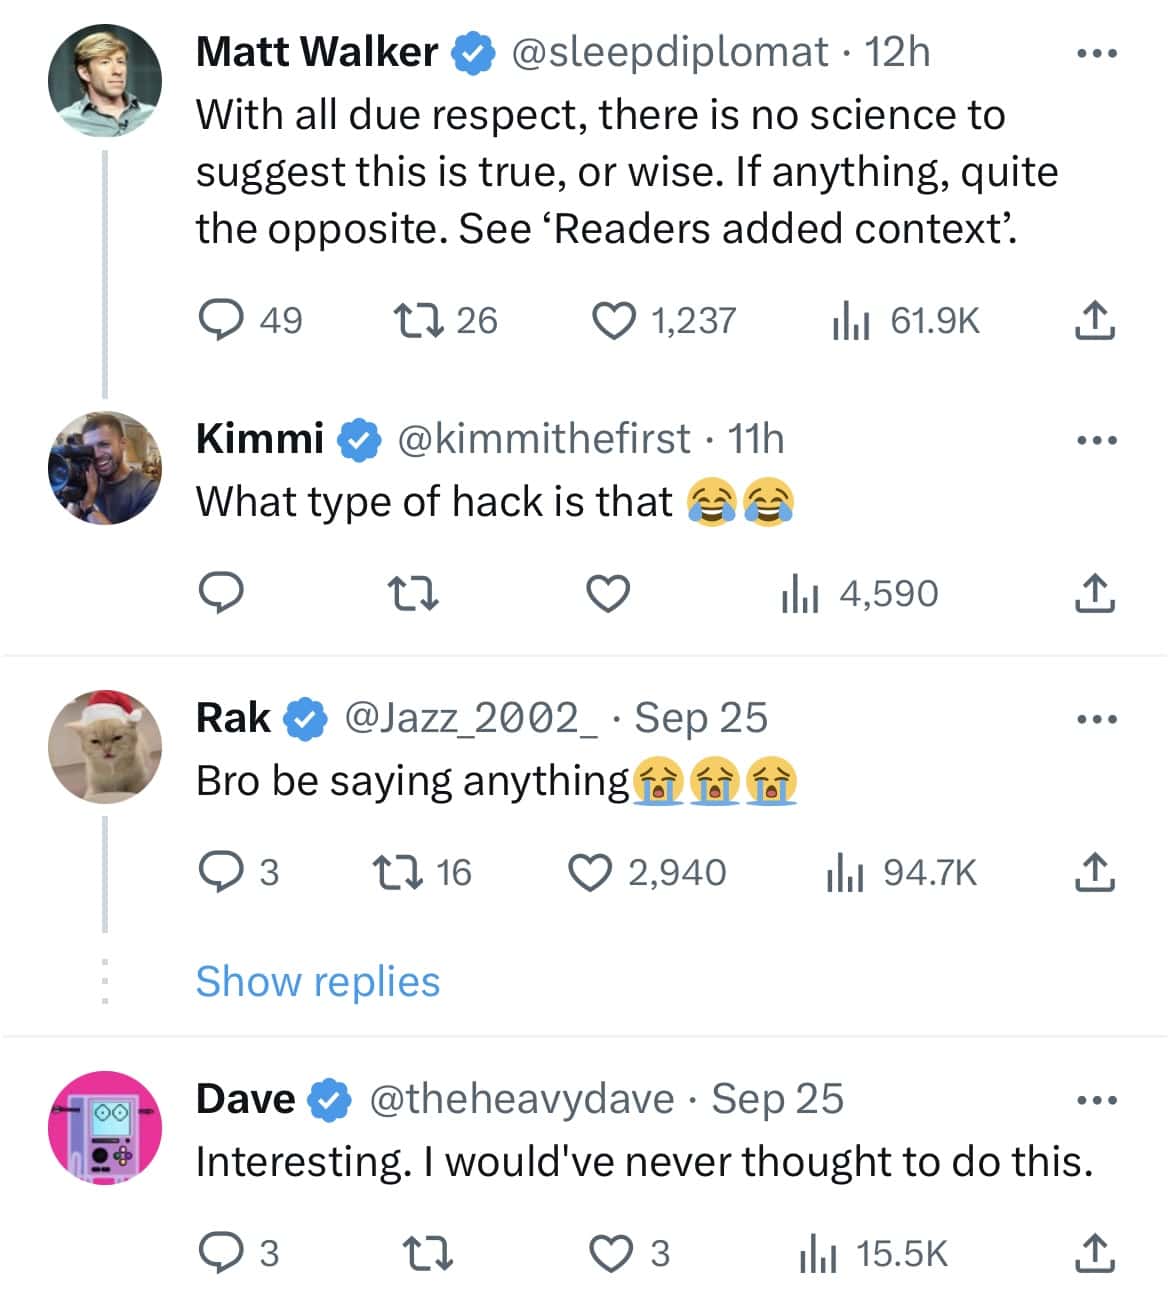Like Kimmi's reply

[x=608, y=594]
